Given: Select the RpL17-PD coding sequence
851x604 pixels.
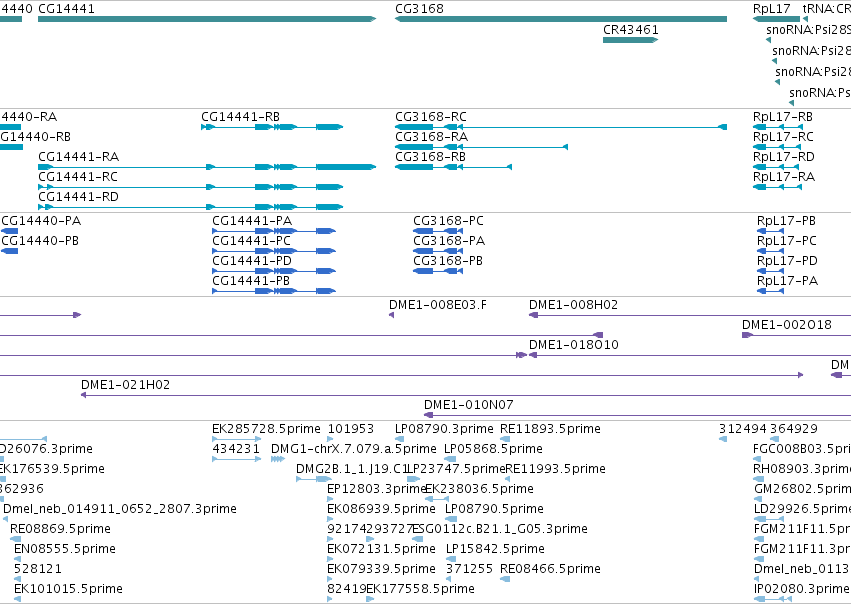Looking at the screenshot, I should click(771, 271).
